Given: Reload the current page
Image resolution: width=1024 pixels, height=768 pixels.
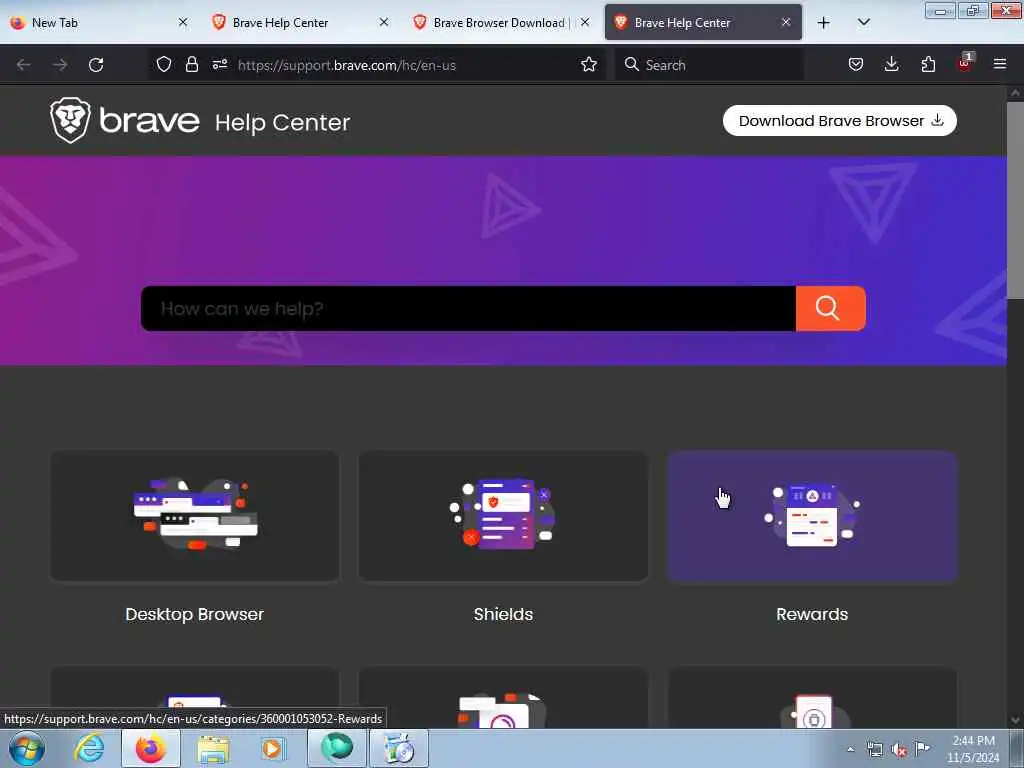Looking at the screenshot, I should pos(96,65).
